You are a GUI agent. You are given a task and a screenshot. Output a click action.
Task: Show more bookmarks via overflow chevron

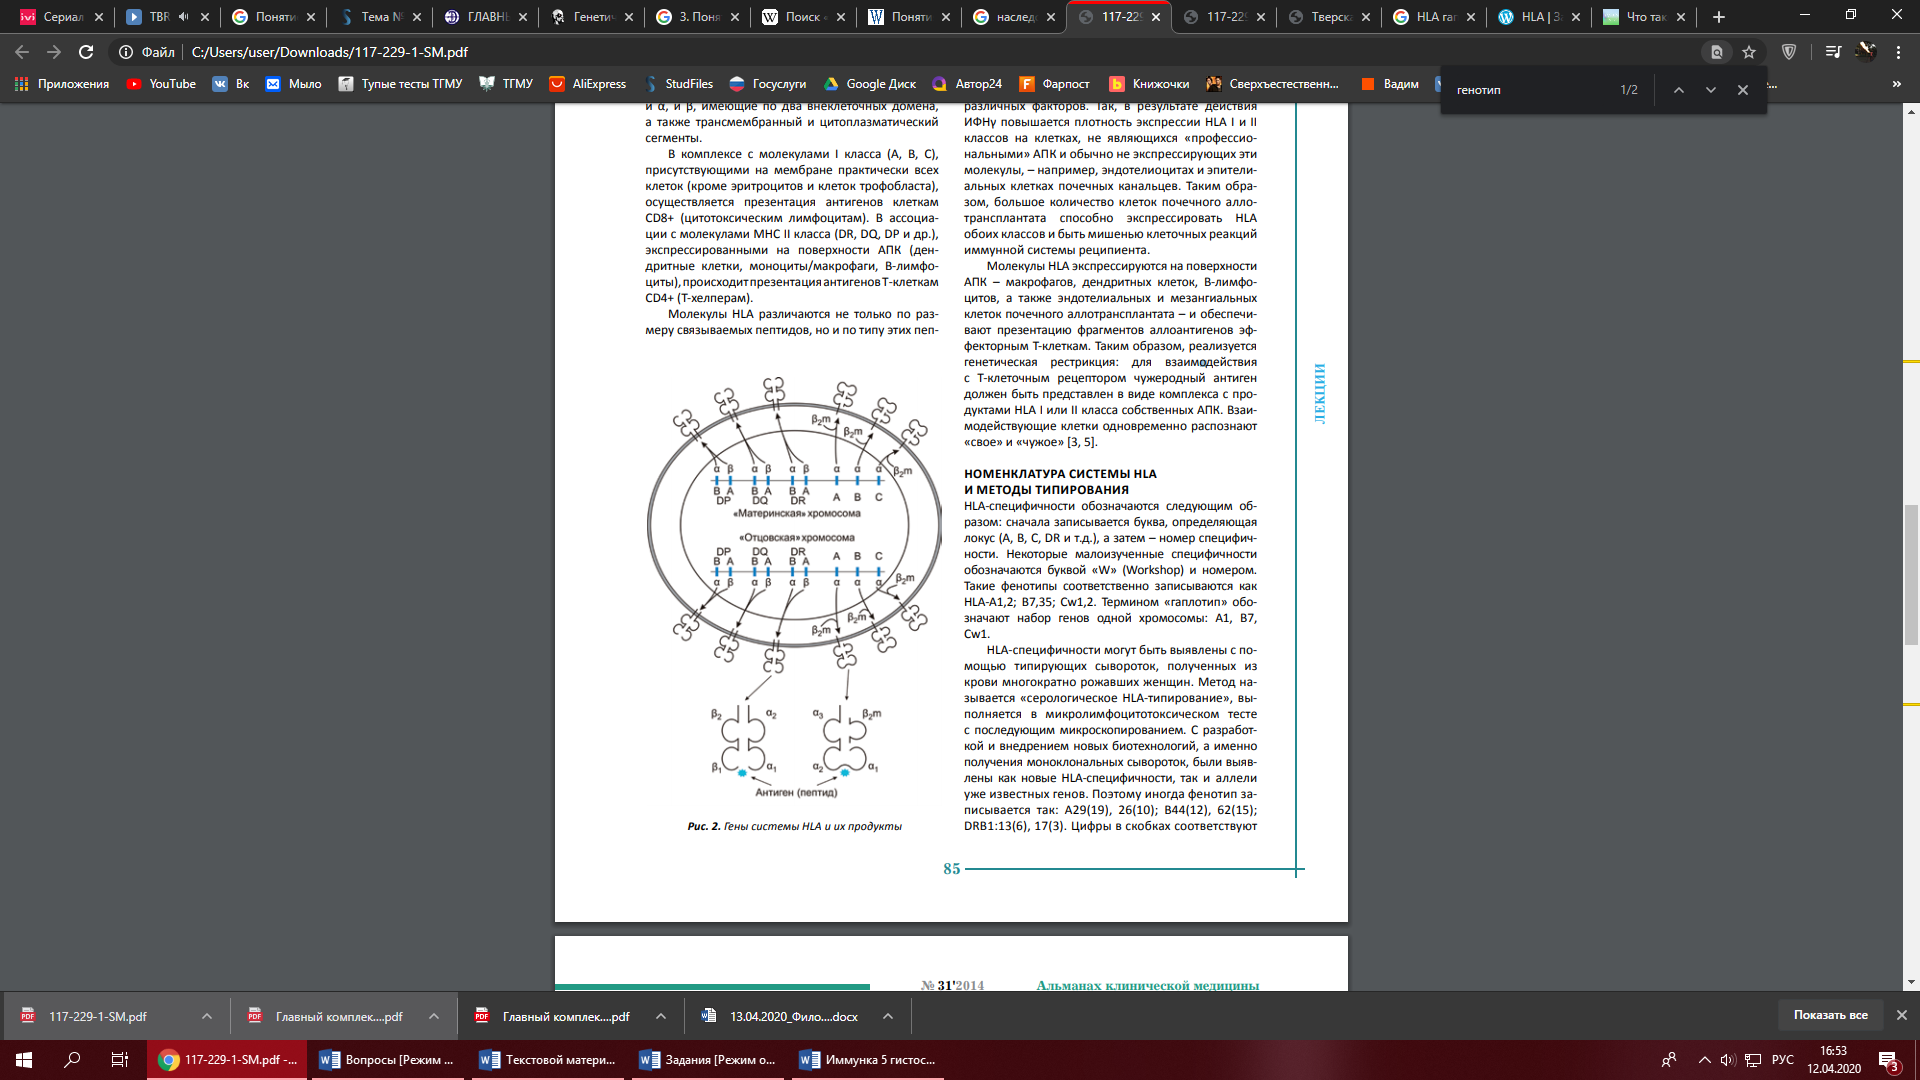click(1896, 84)
